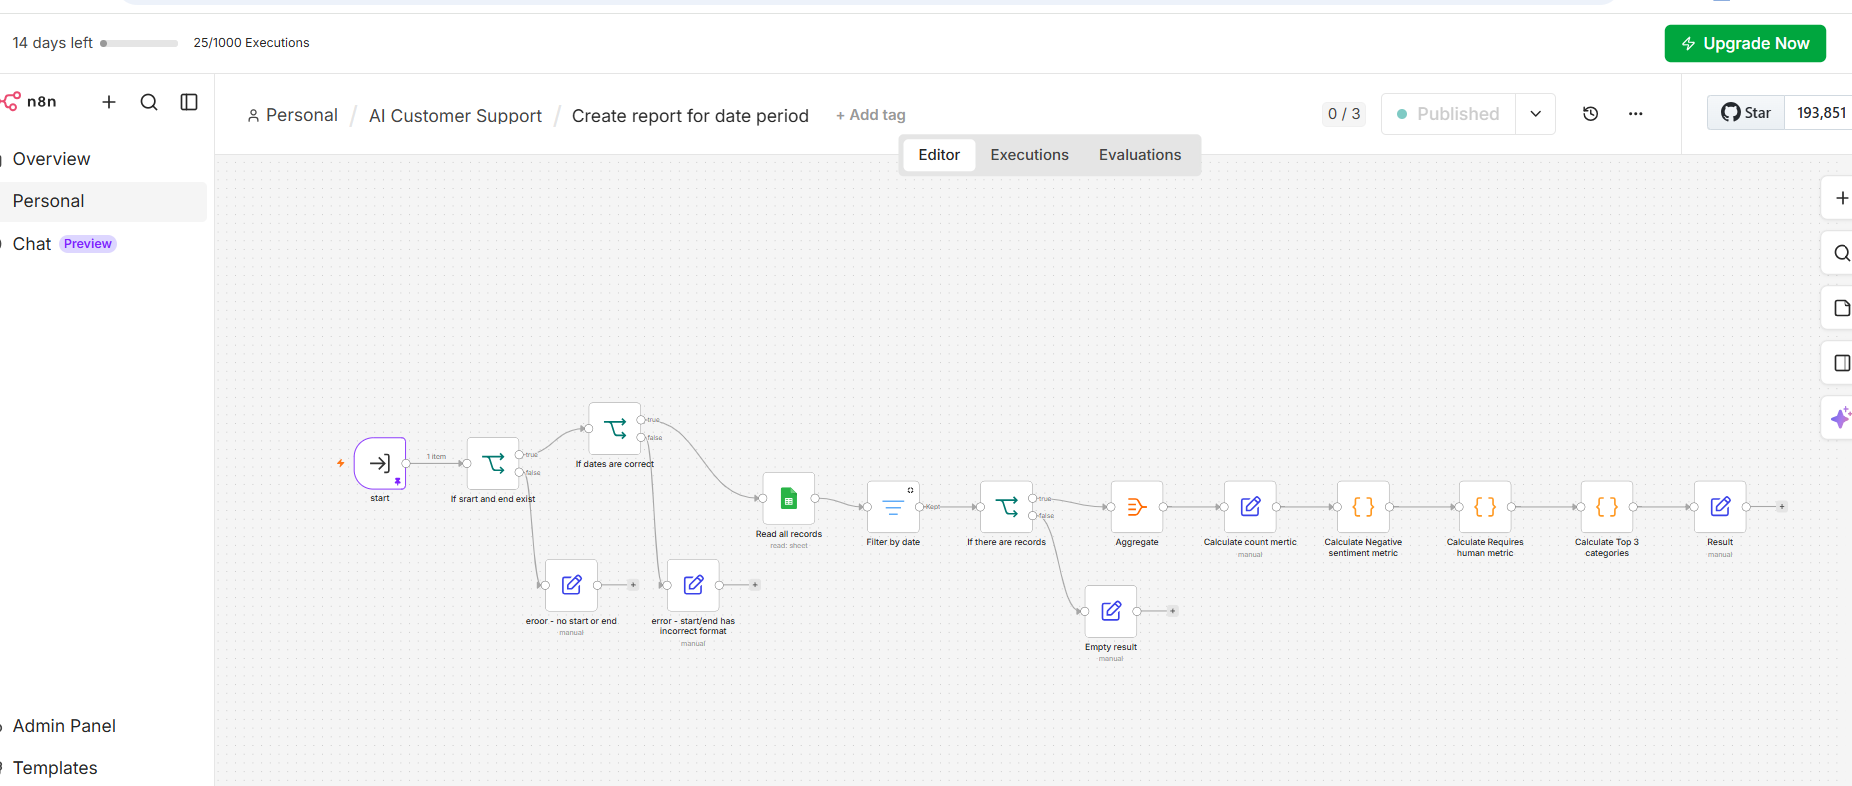Open the 'error - start/end has incorrect format' node
Viewport: 1852px width, 786px height.
pos(693,585)
